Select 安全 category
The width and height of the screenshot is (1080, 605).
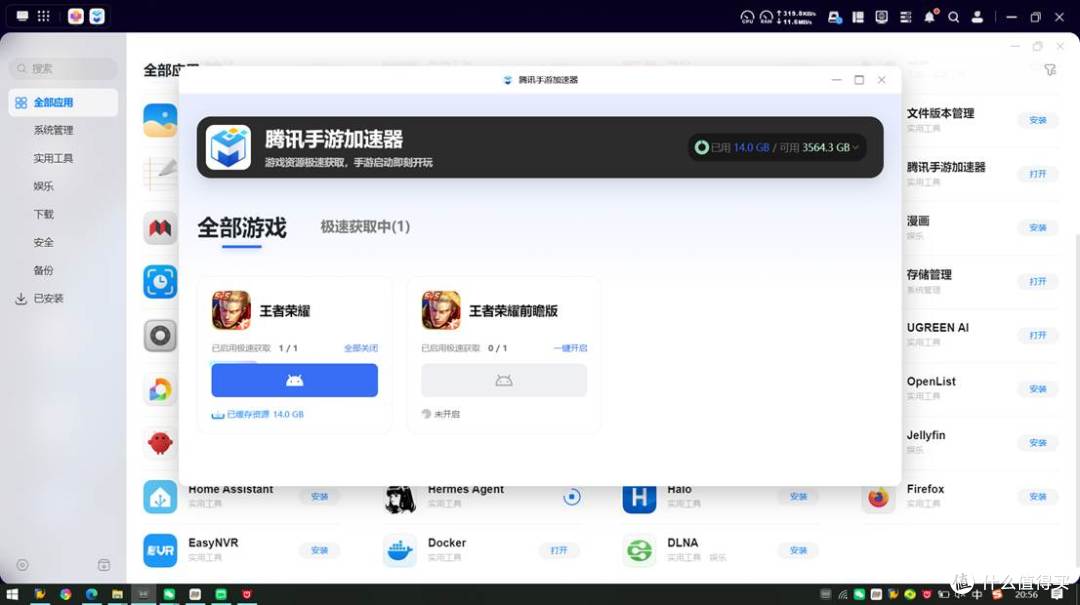[x=43, y=243]
